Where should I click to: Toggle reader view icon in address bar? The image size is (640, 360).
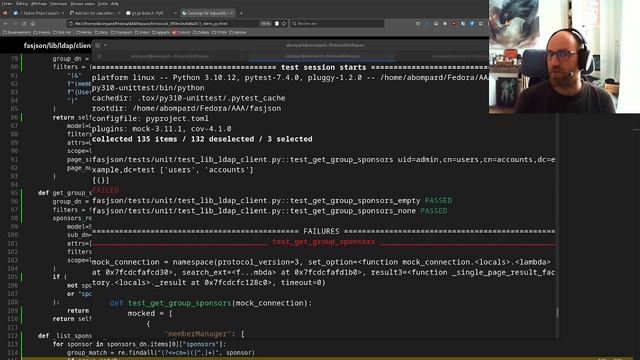277,24
